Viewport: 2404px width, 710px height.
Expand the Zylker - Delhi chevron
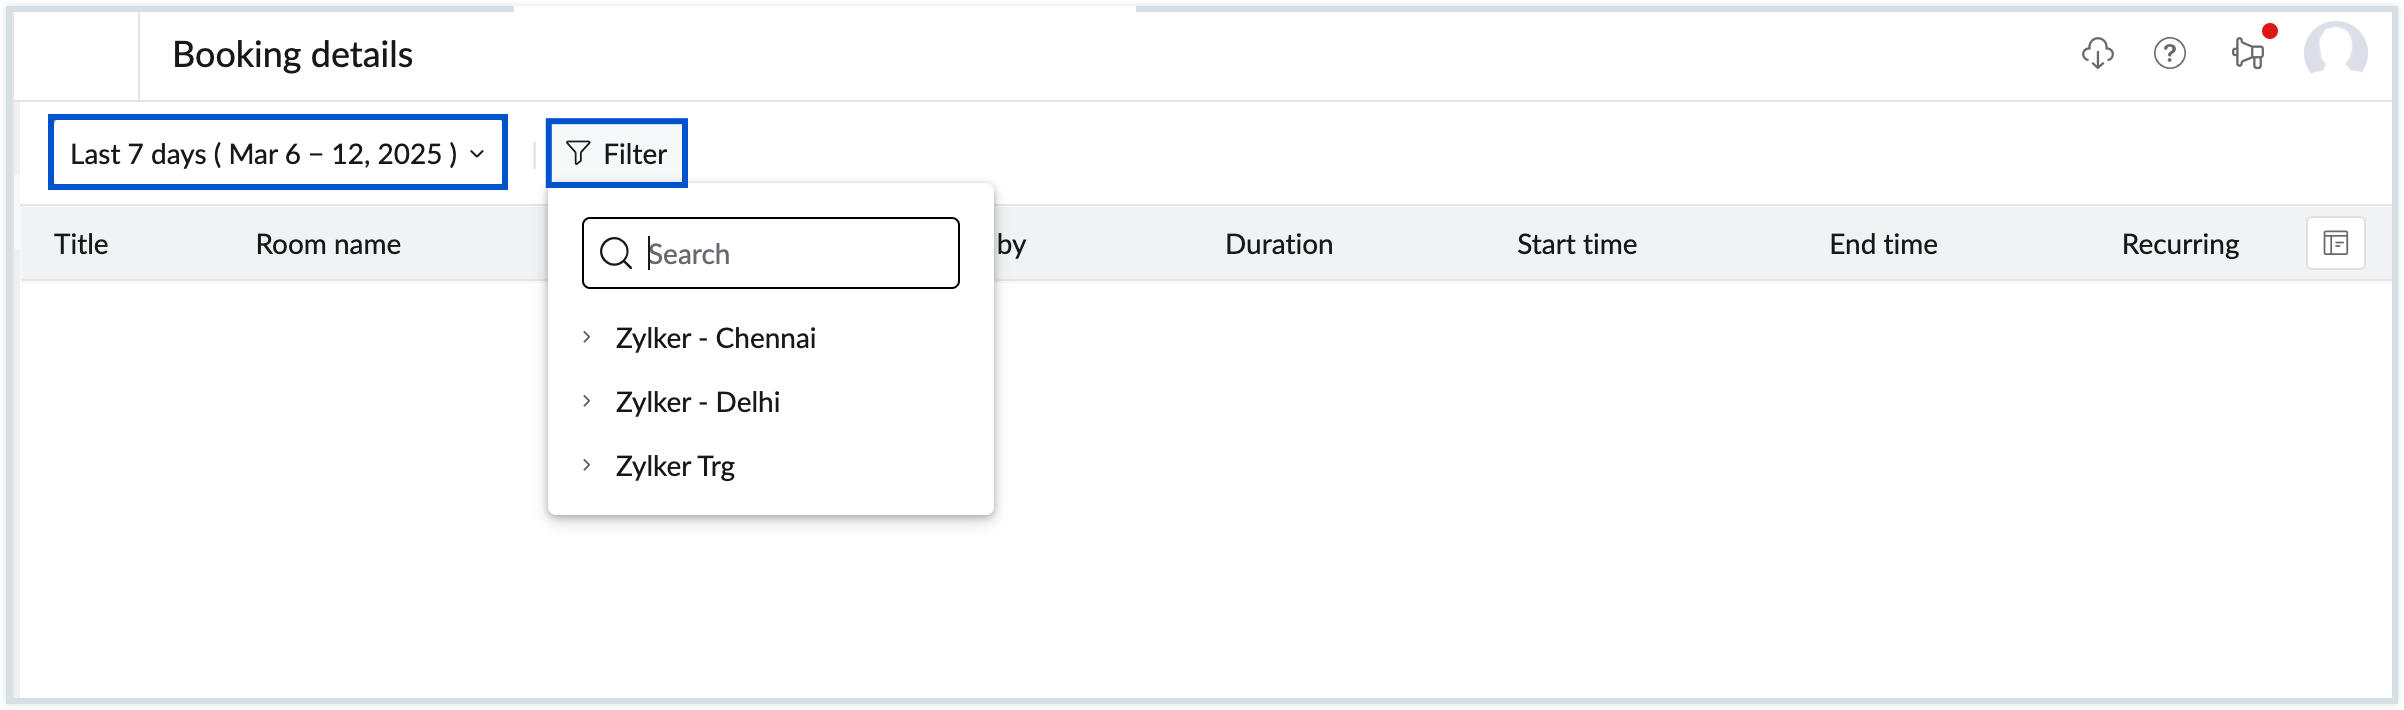(x=587, y=402)
